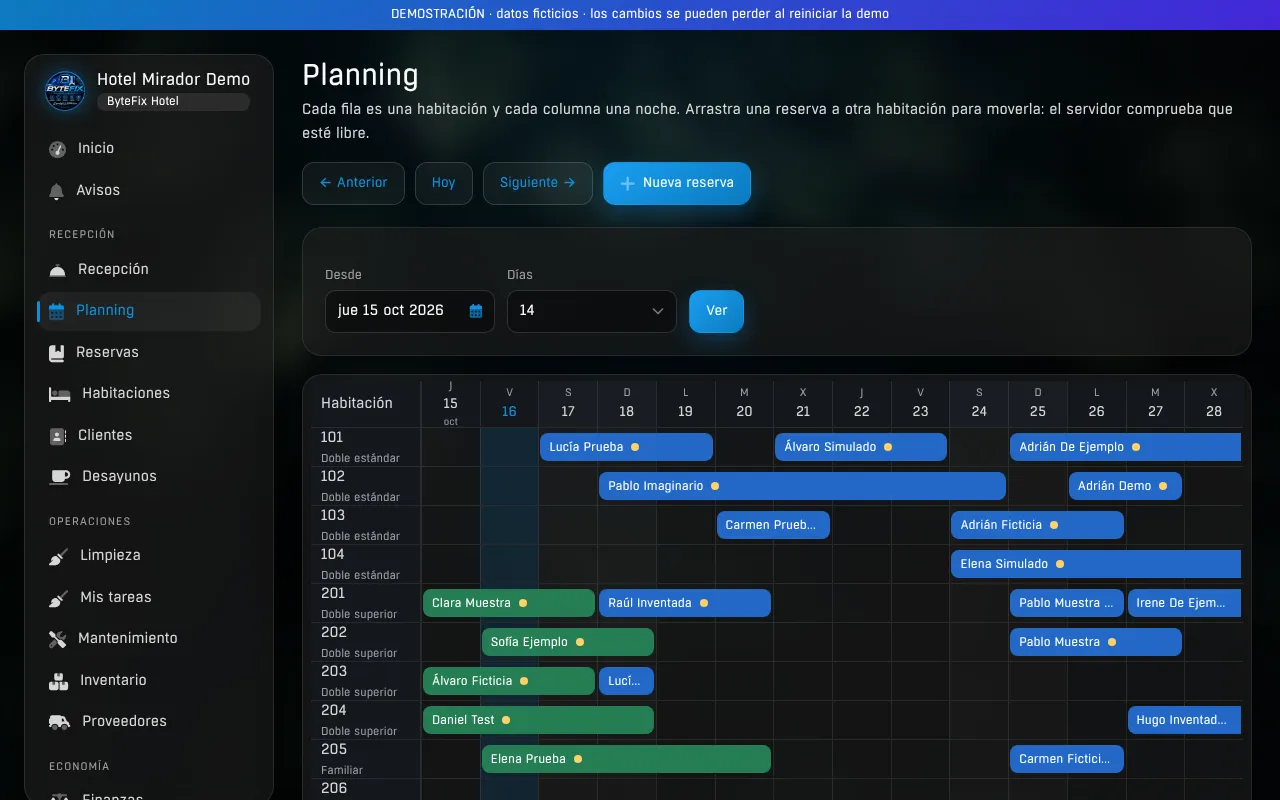1280x800 pixels.
Task: Open the date picker calendar icon
Action: point(476,311)
